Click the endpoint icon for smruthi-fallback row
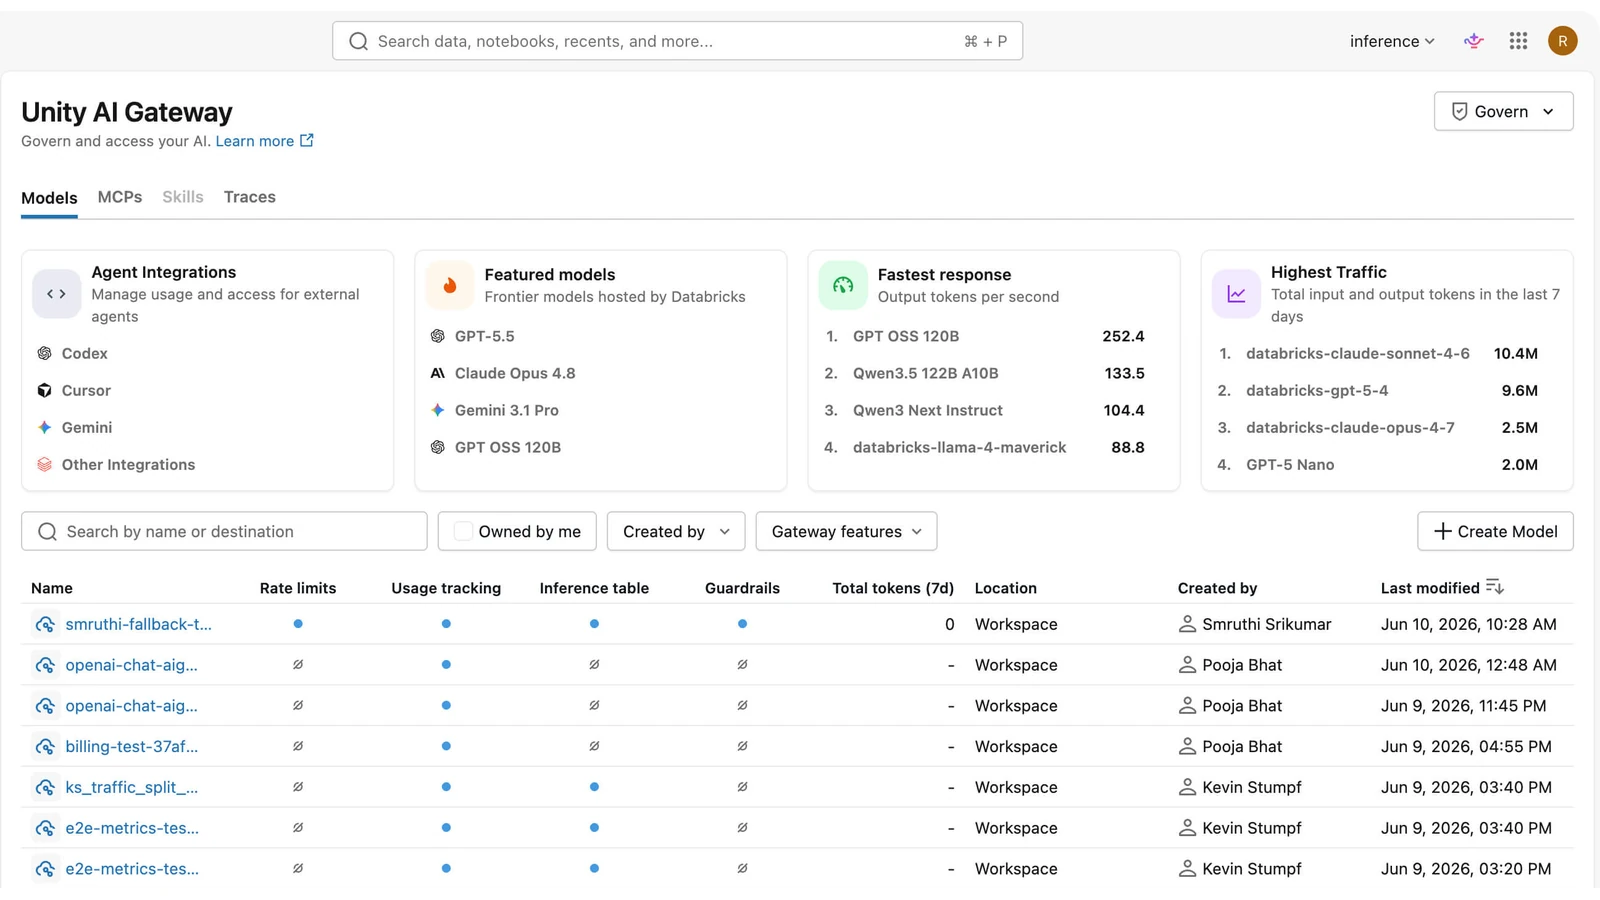The image size is (1600, 900). point(44,625)
